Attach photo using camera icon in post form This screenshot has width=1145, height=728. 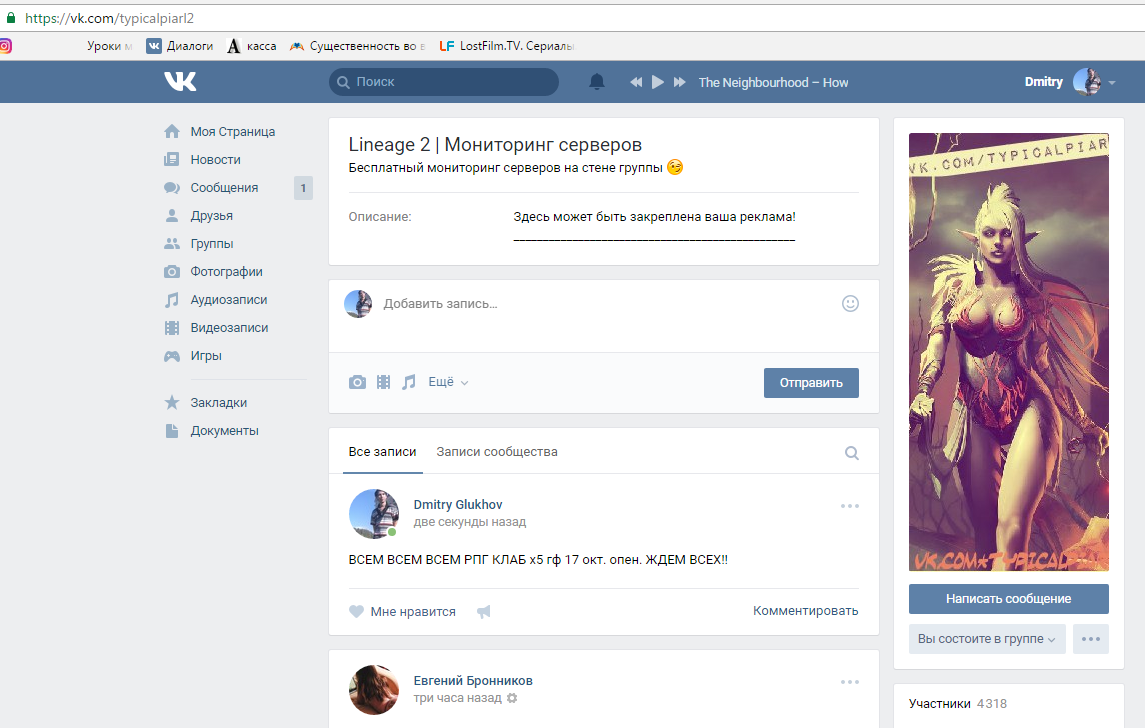357,382
